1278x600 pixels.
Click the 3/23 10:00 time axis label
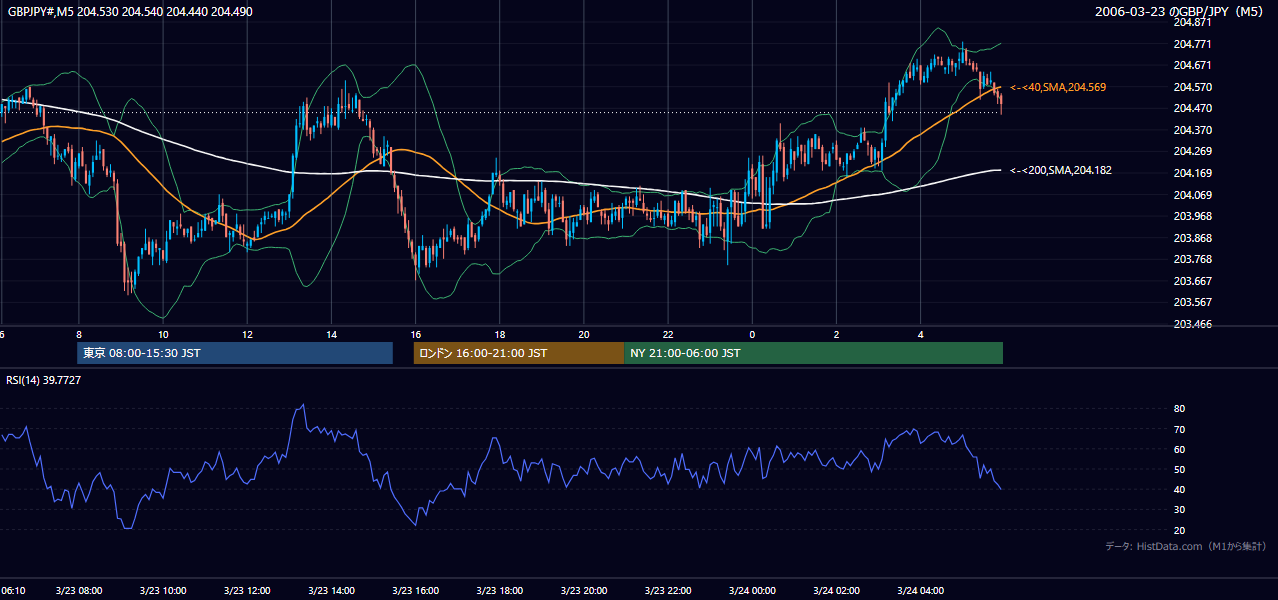pos(163,591)
